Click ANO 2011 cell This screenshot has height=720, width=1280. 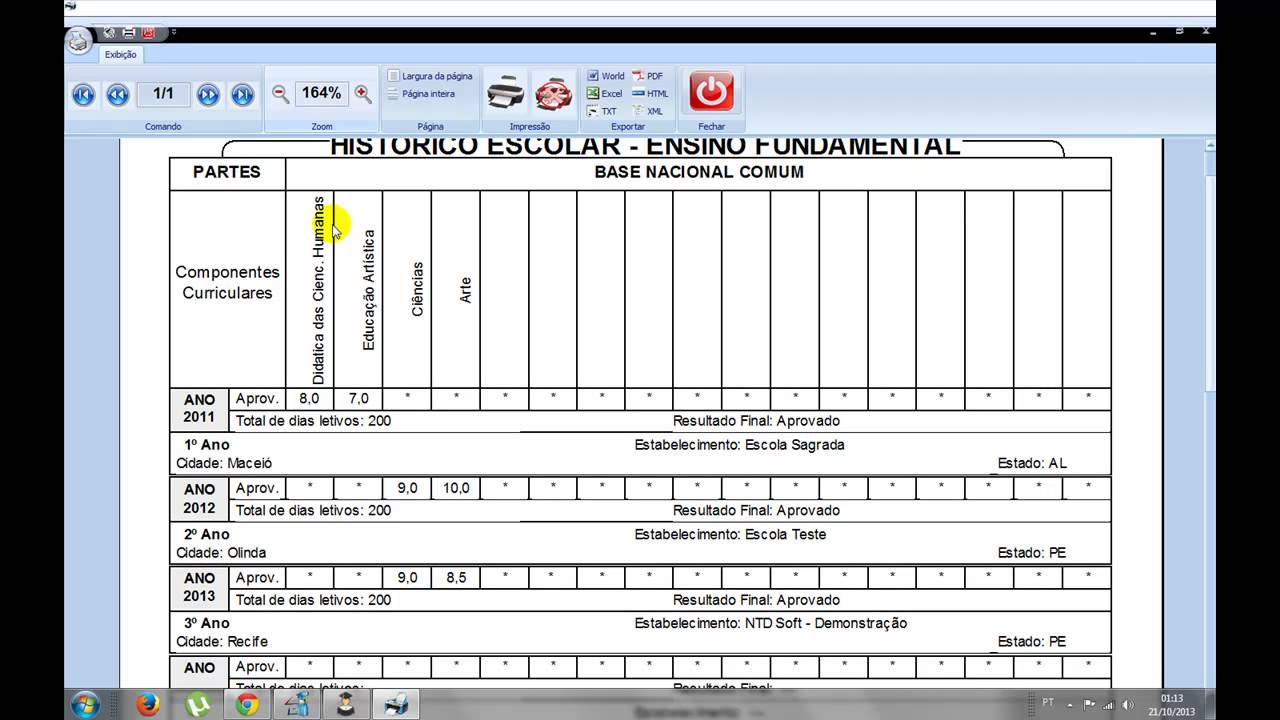(199, 408)
